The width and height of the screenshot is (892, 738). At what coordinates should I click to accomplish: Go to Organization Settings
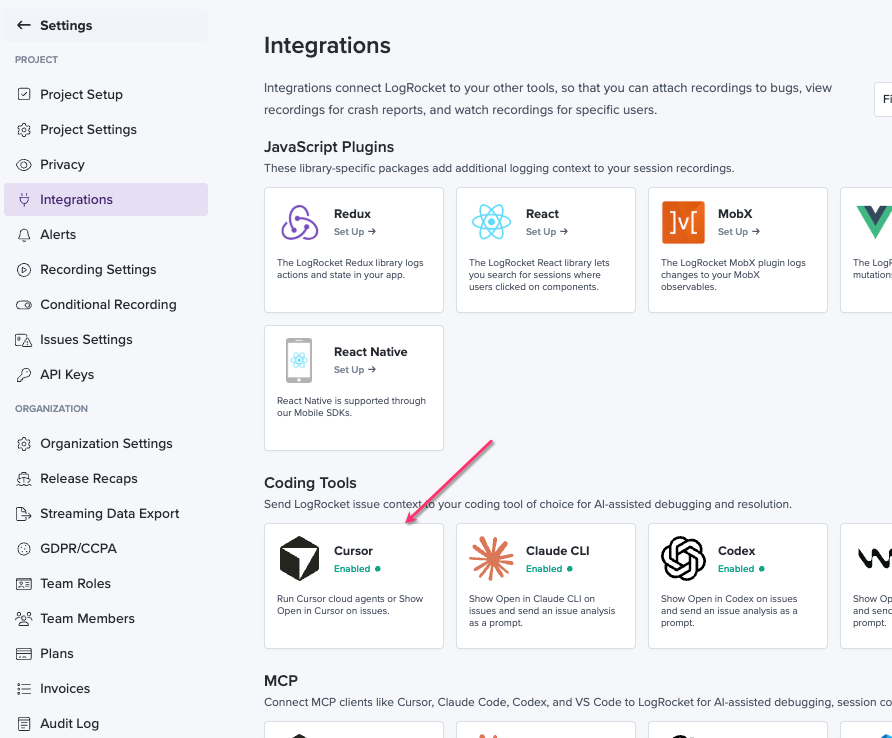(106, 444)
